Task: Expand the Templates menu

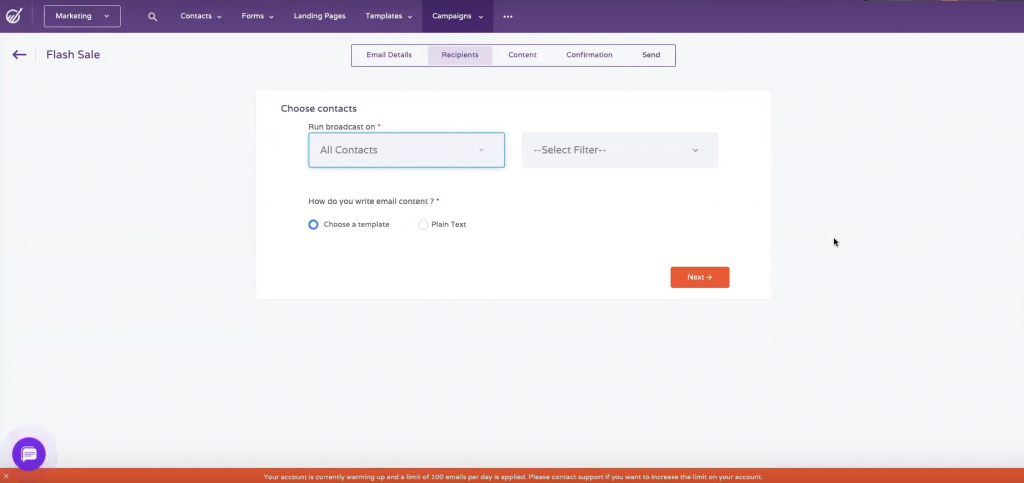Action: click(389, 17)
